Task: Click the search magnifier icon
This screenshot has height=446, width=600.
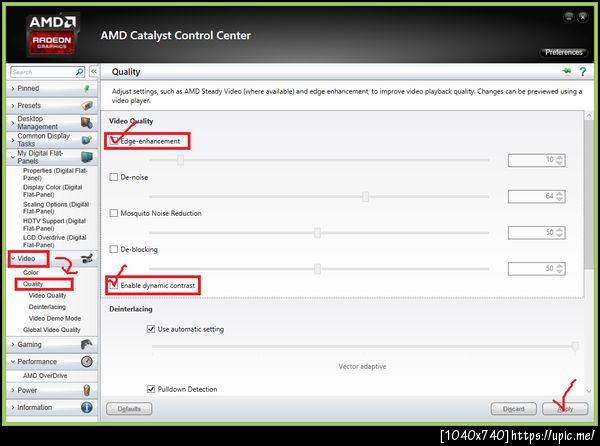Action: pos(80,72)
